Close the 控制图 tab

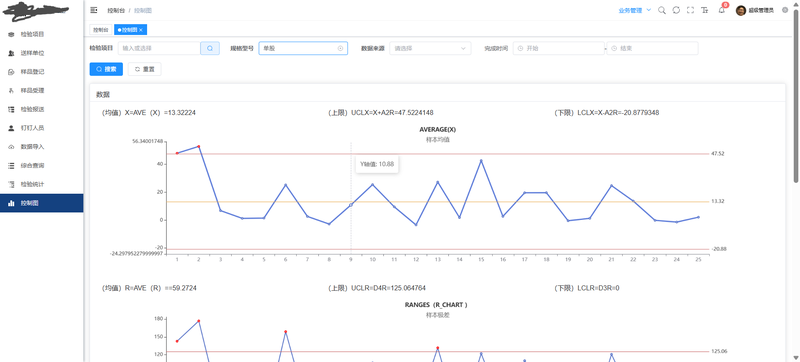pyautogui.click(x=141, y=30)
